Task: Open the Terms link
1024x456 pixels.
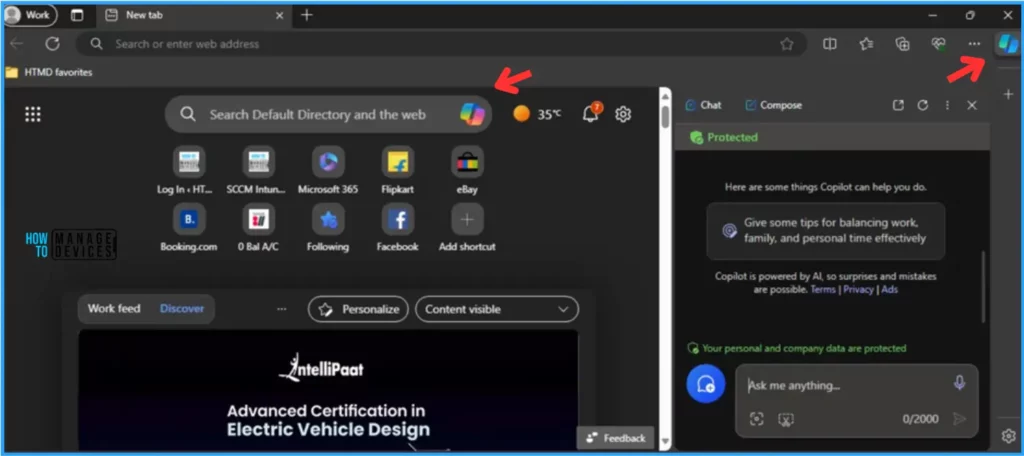Action: pos(823,289)
